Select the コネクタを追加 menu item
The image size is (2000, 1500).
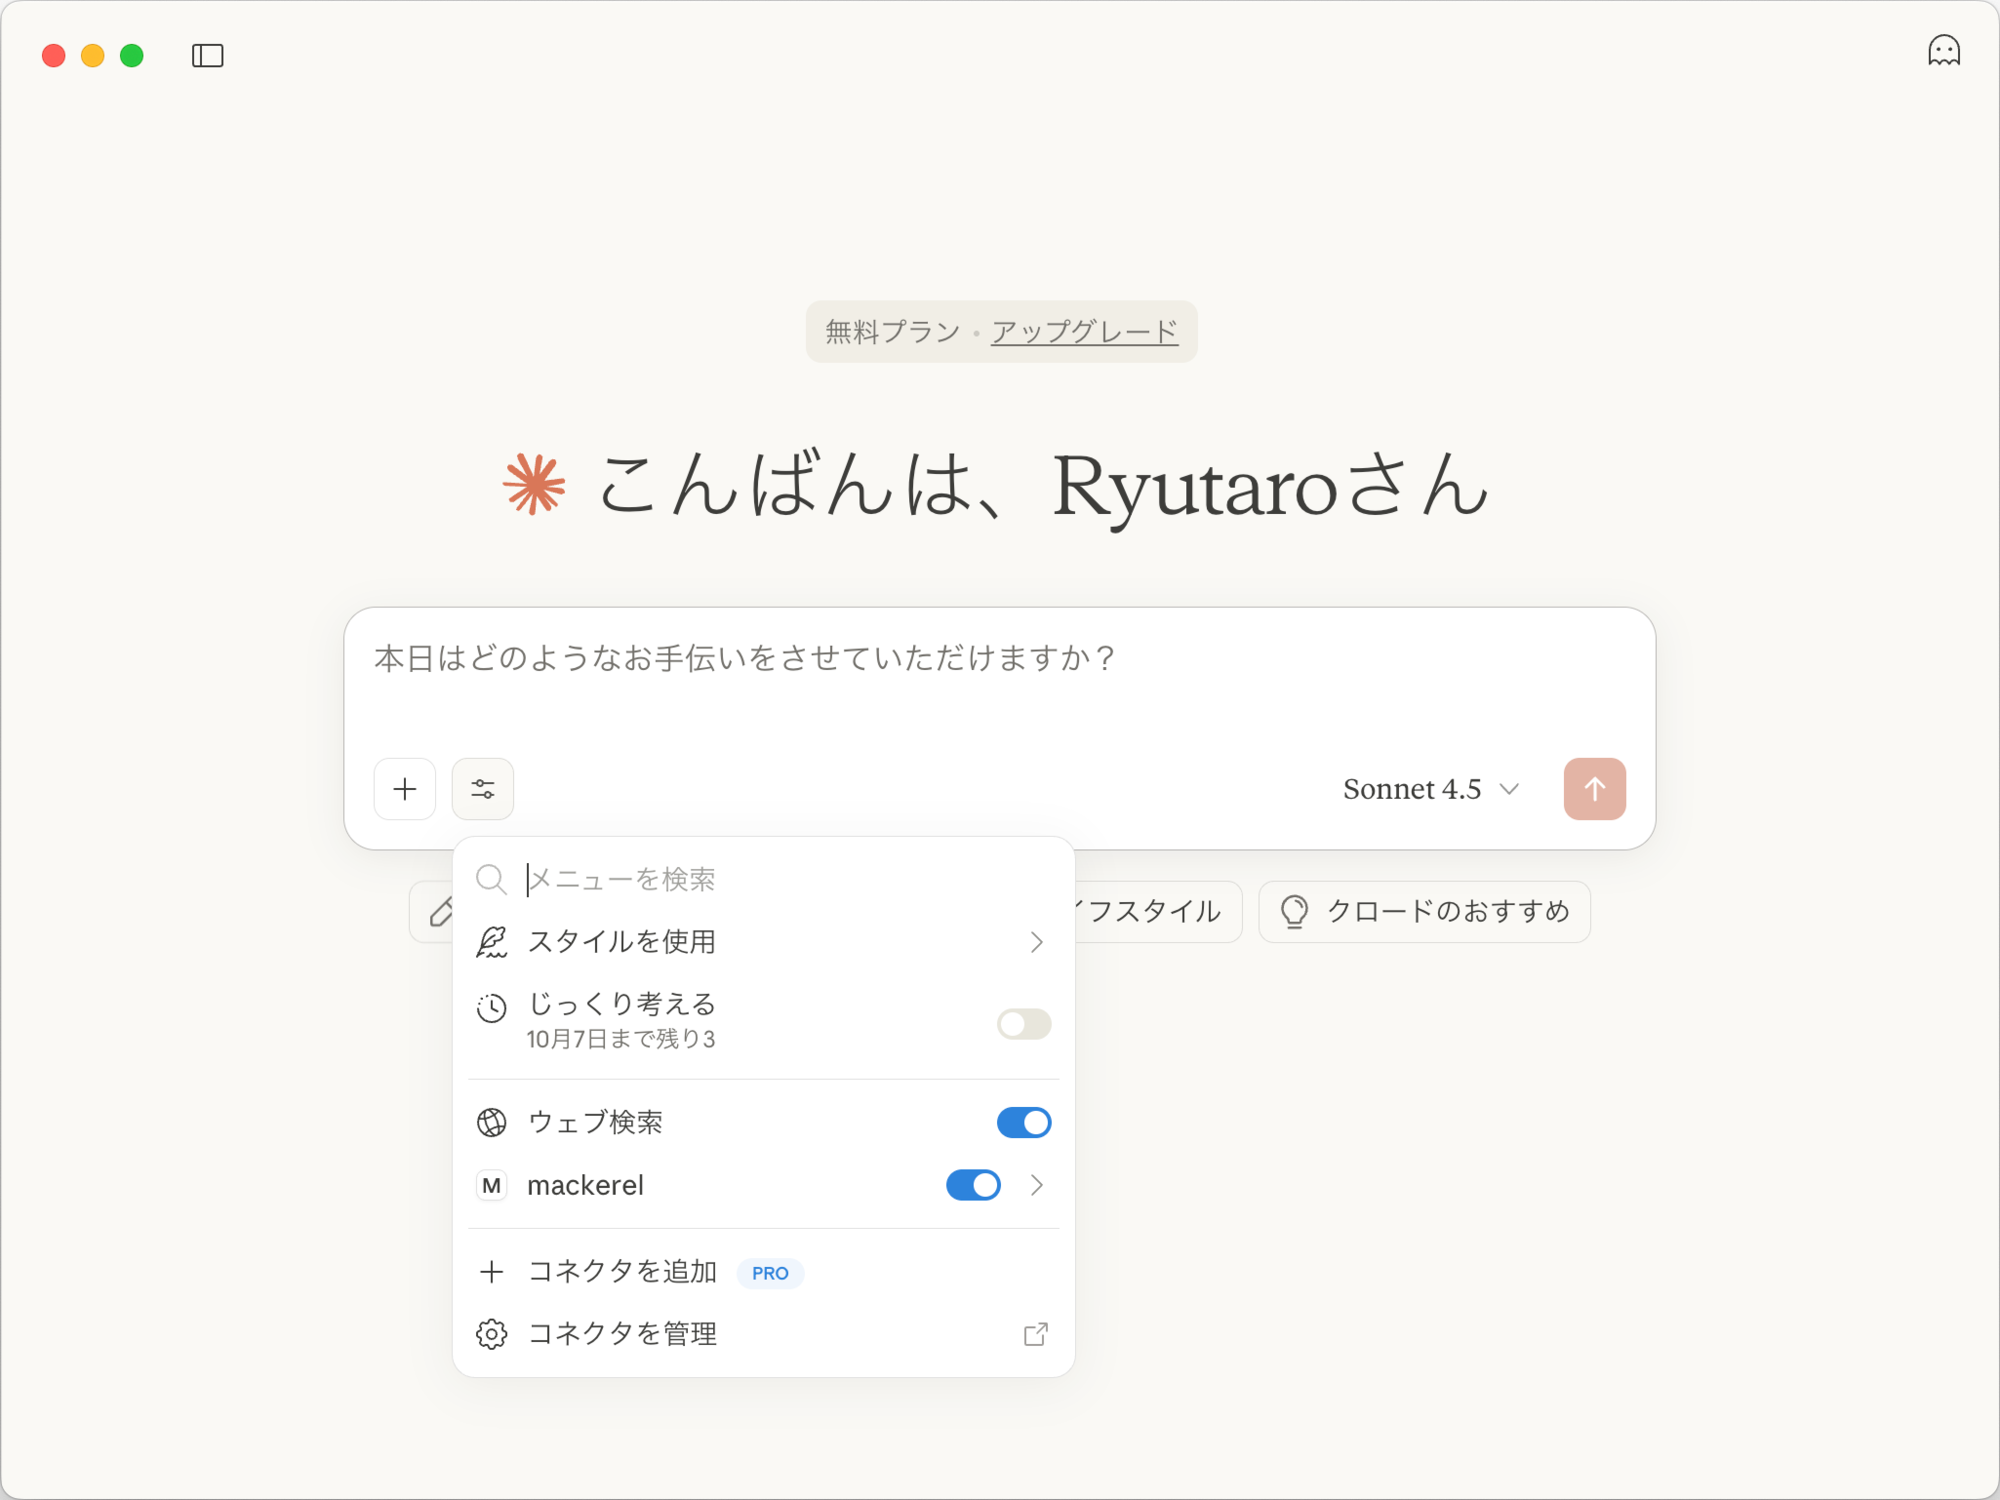pyautogui.click(x=622, y=1272)
